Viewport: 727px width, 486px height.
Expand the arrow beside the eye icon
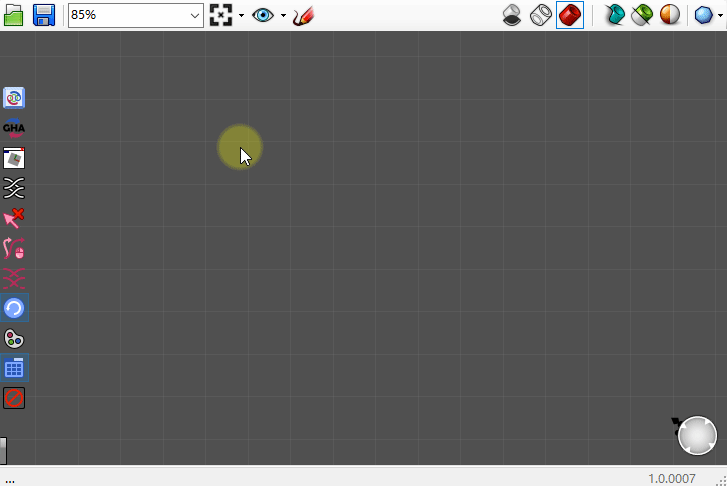(x=283, y=15)
